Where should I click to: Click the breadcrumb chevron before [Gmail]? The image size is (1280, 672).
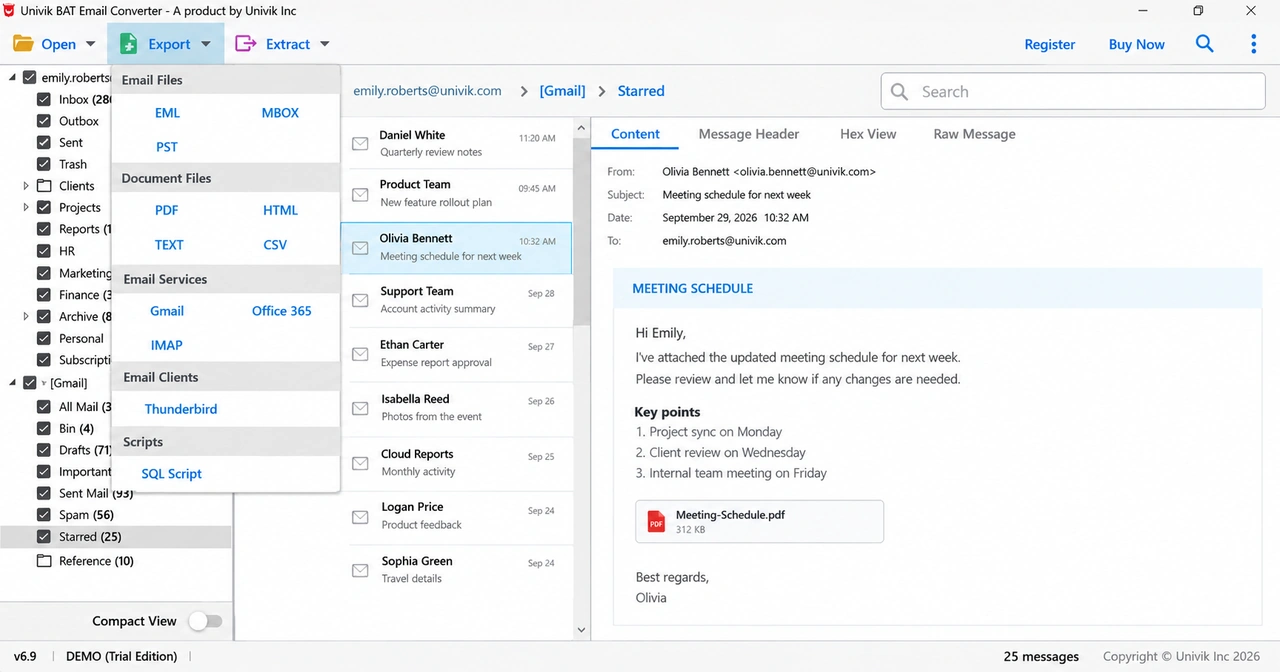point(524,91)
